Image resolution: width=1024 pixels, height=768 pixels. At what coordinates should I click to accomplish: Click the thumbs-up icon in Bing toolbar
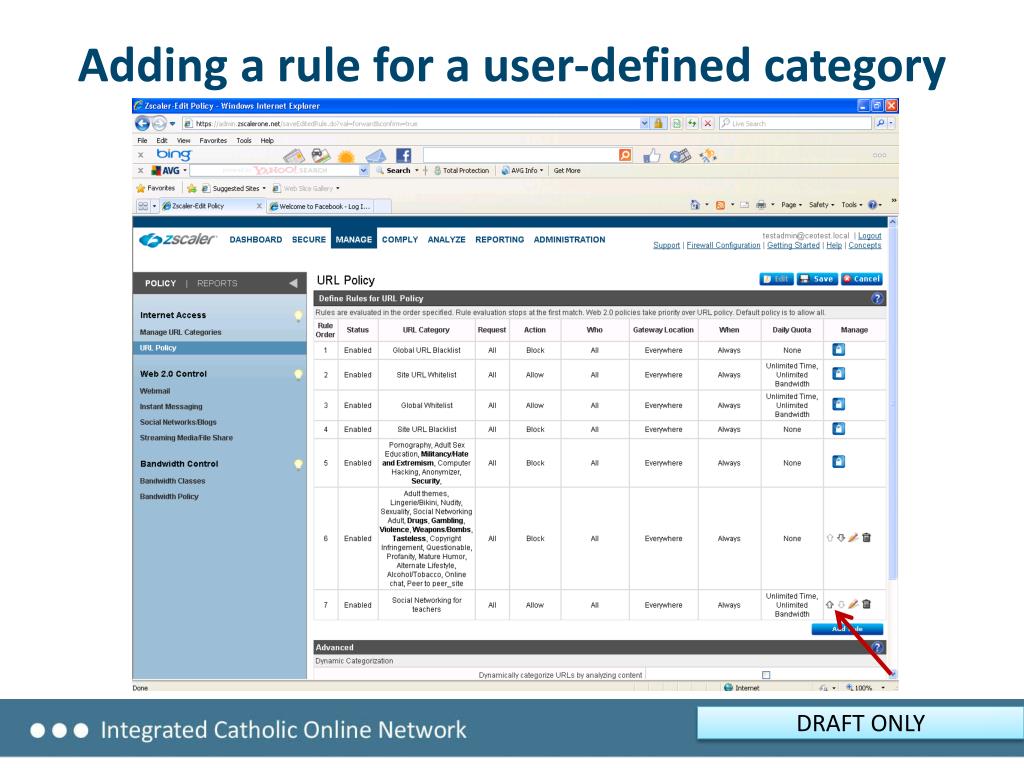[x=651, y=155]
